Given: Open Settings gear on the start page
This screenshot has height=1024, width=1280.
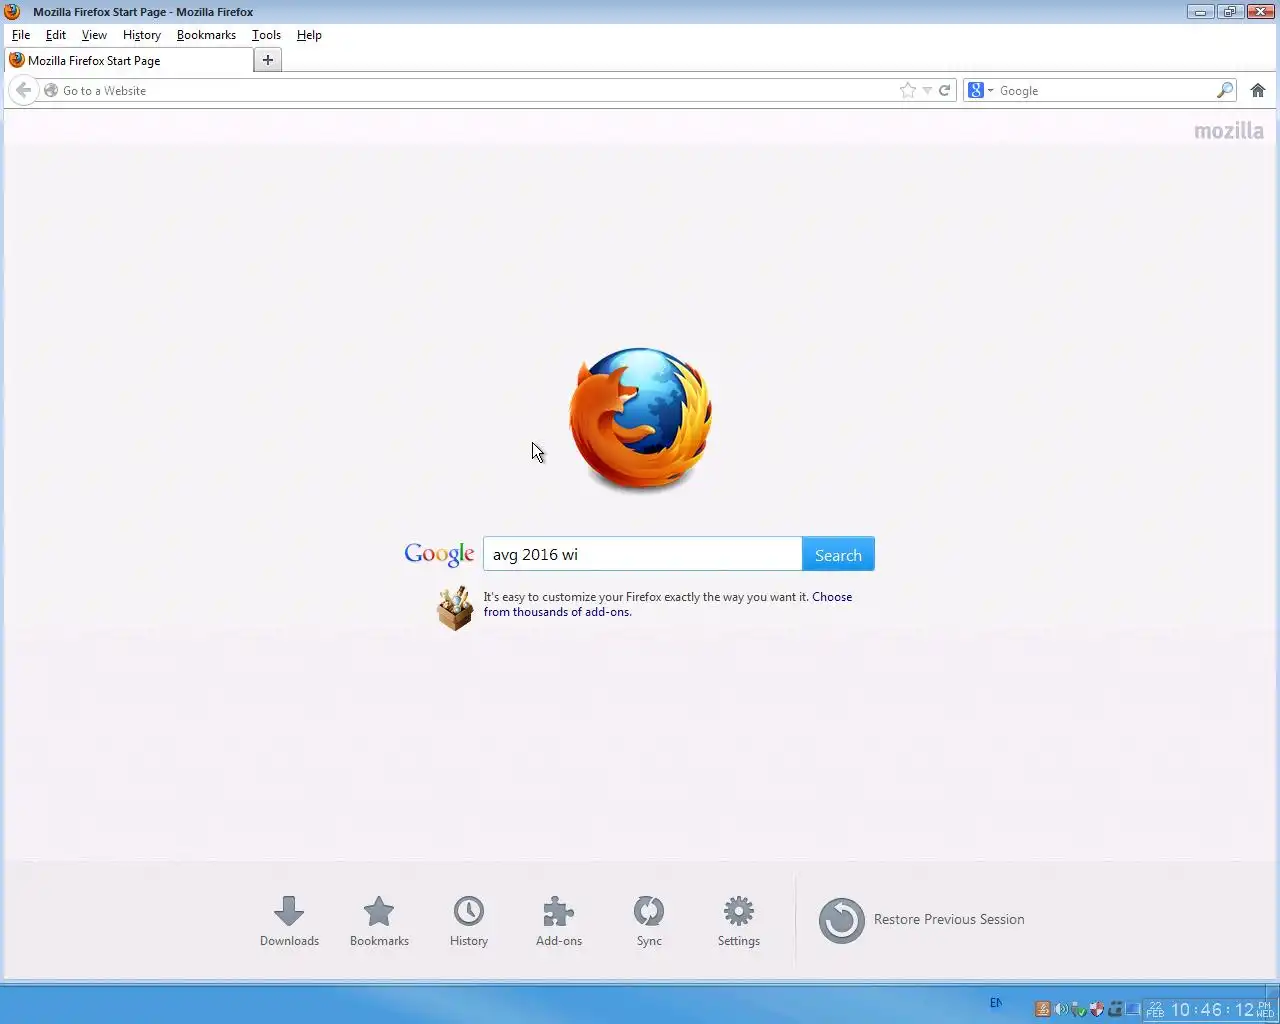Looking at the screenshot, I should [739, 911].
